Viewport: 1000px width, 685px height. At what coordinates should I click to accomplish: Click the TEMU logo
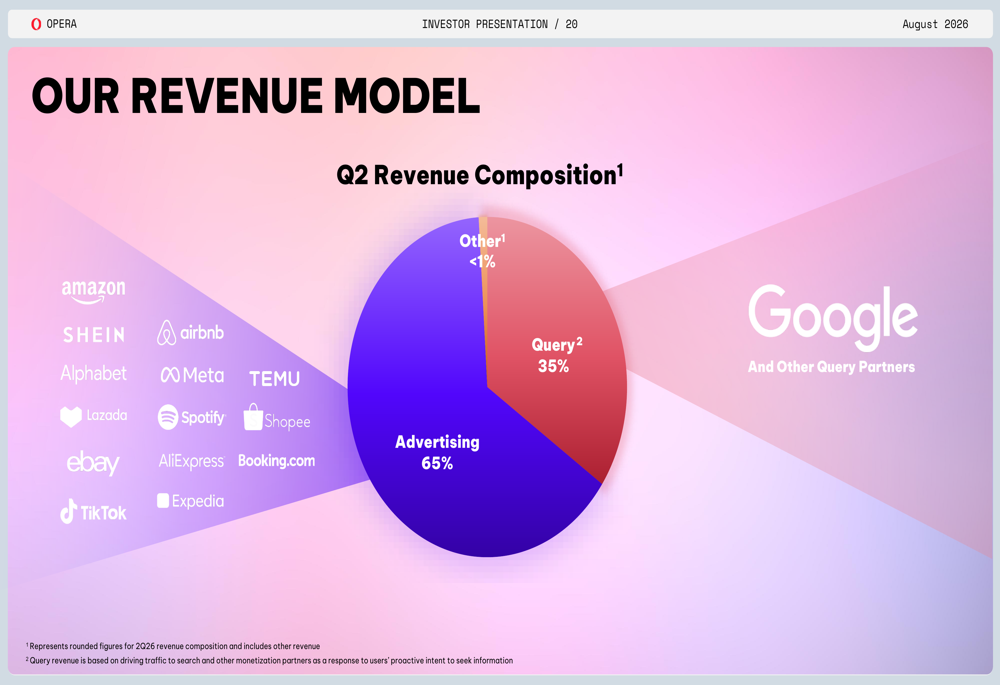[x=275, y=379]
